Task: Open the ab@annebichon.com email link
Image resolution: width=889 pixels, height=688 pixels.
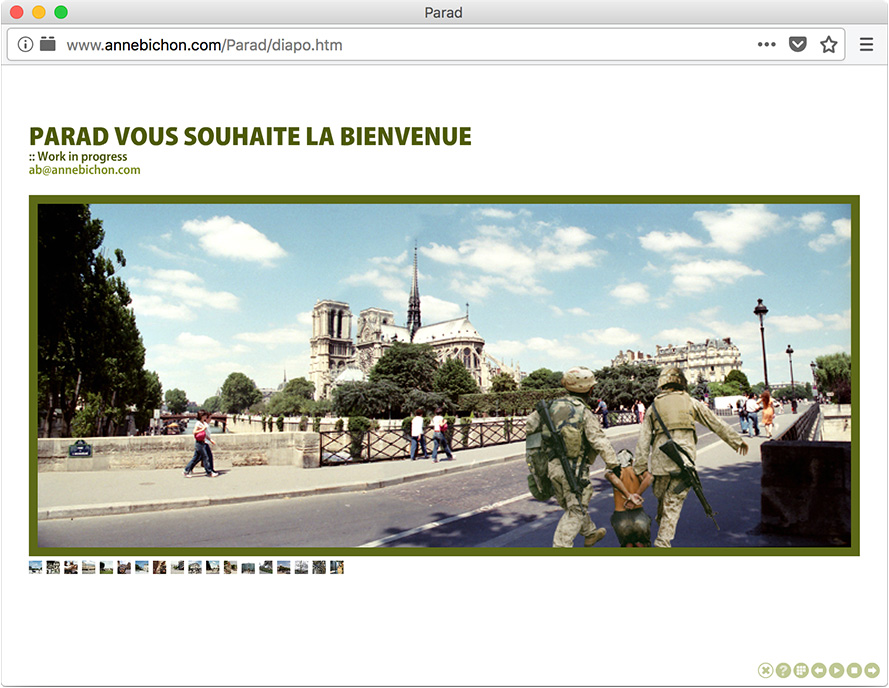Action: coord(85,170)
